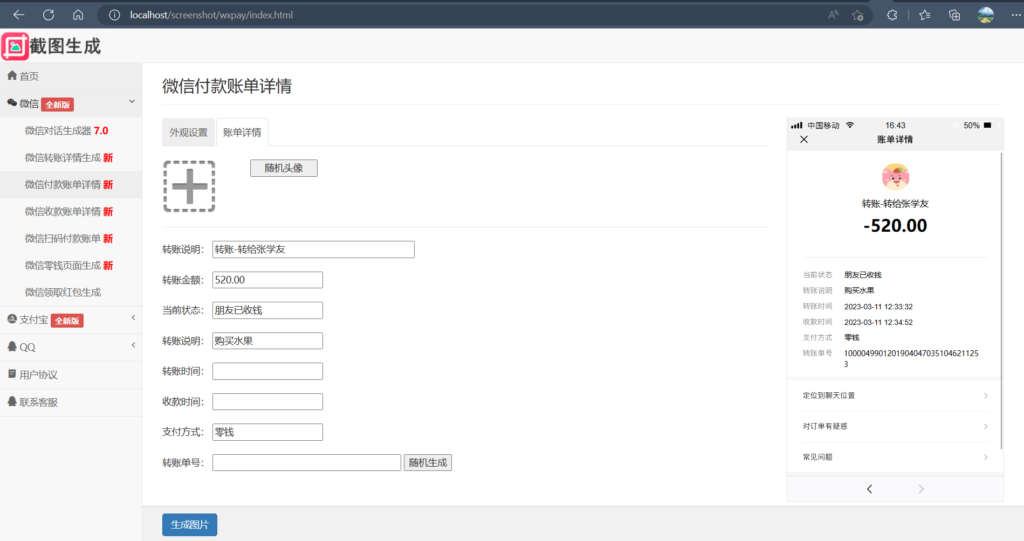Click the 生成图片 button
This screenshot has height=541, width=1024.
click(189, 525)
